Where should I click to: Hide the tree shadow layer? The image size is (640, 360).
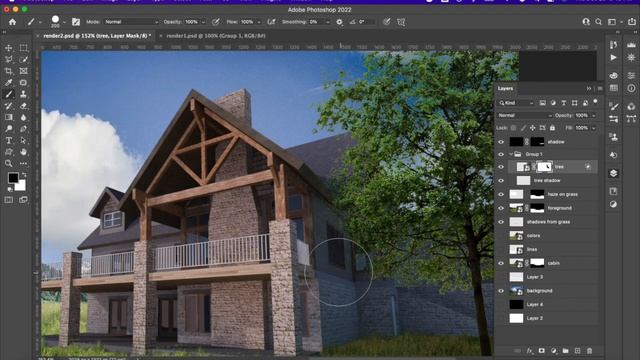501,181
